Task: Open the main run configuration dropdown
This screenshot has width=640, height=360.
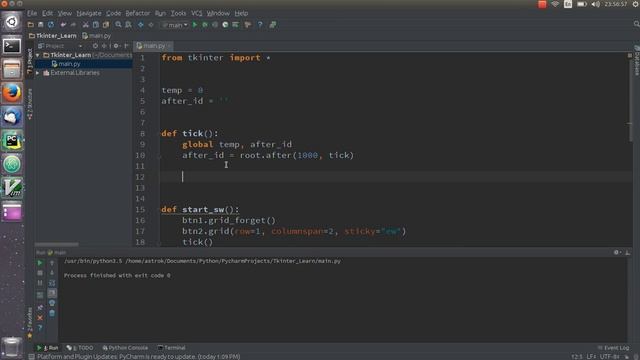Action: [x=175, y=25]
